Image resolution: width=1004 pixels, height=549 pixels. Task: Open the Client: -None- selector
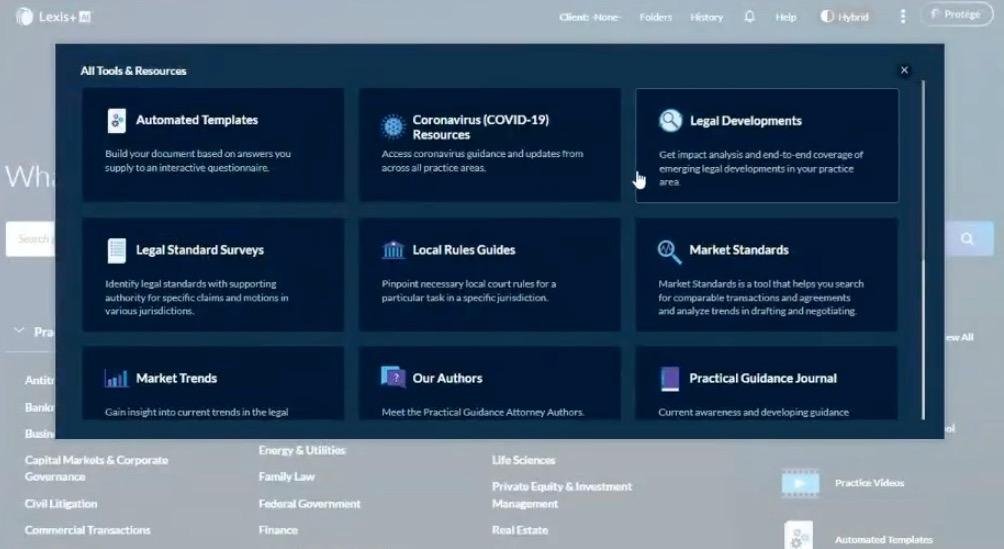(x=590, y=17)
